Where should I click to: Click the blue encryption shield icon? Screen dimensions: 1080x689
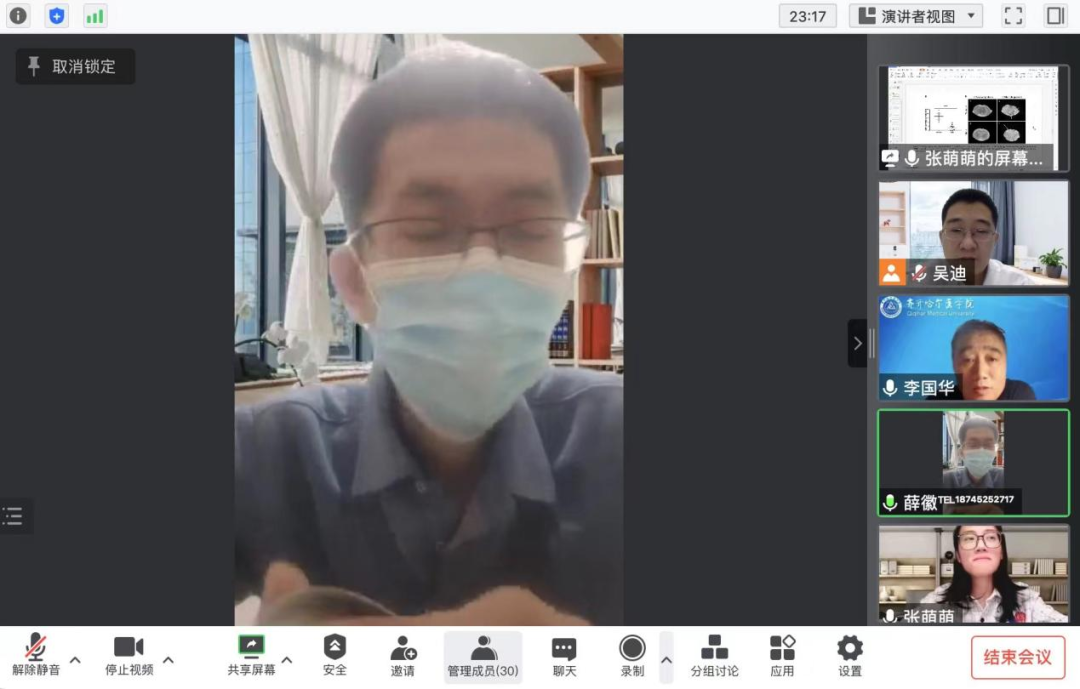pos(57,16)
